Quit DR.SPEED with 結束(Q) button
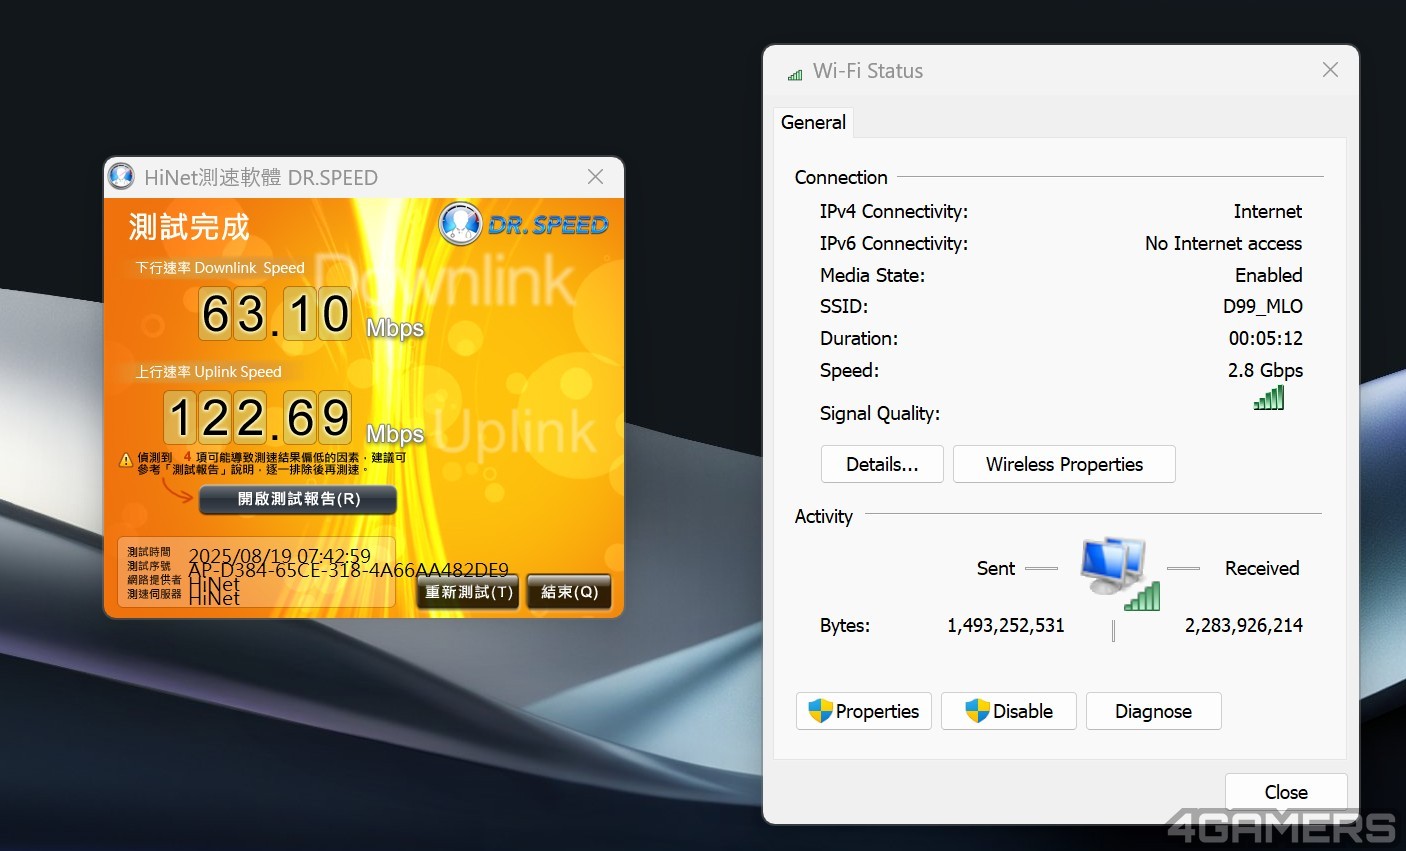The width and height of the screenshot is (1406, 851). pos(569,592)
